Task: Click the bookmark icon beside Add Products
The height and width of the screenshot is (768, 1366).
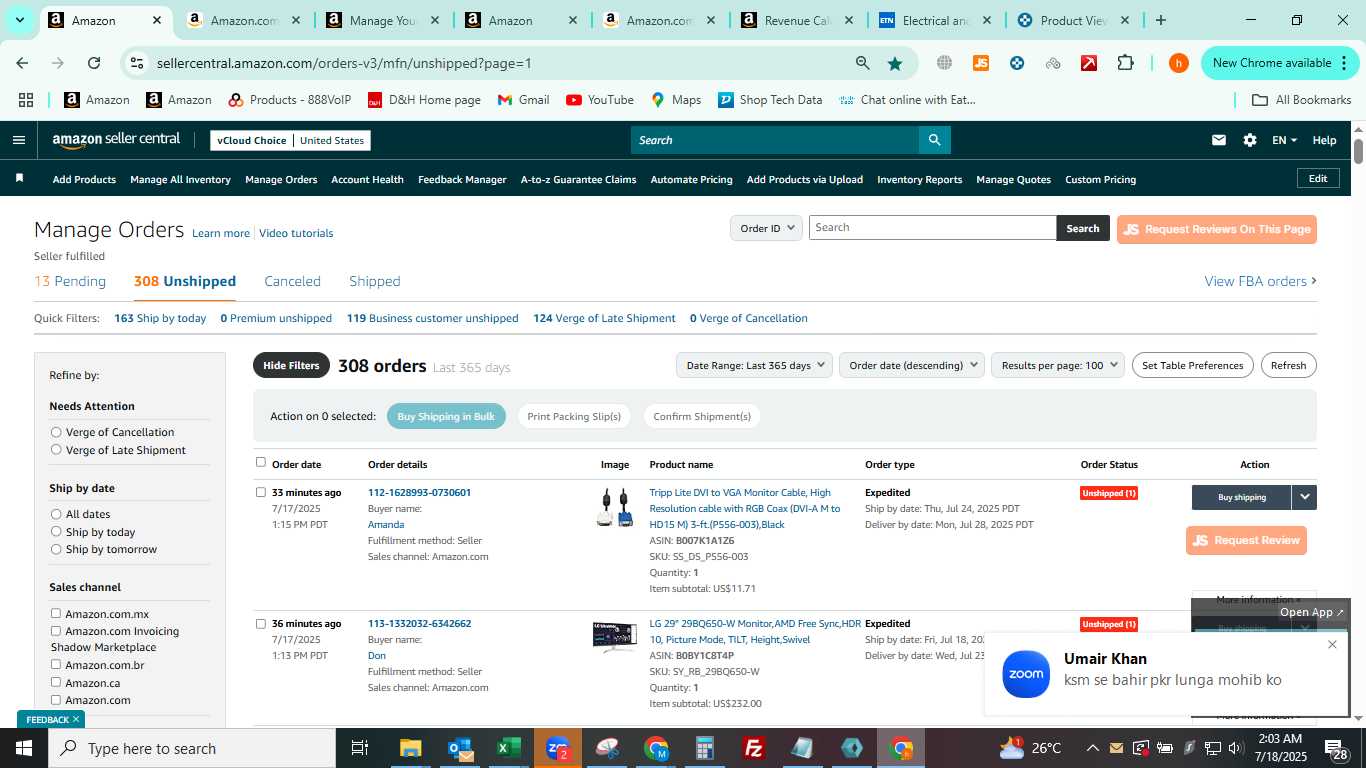Action: point(19,178)
